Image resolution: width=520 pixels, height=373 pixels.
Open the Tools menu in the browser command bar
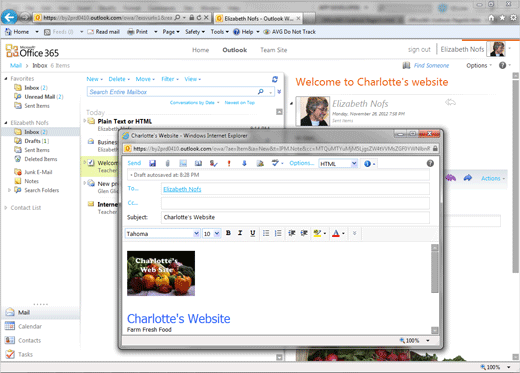coord(219,32)
